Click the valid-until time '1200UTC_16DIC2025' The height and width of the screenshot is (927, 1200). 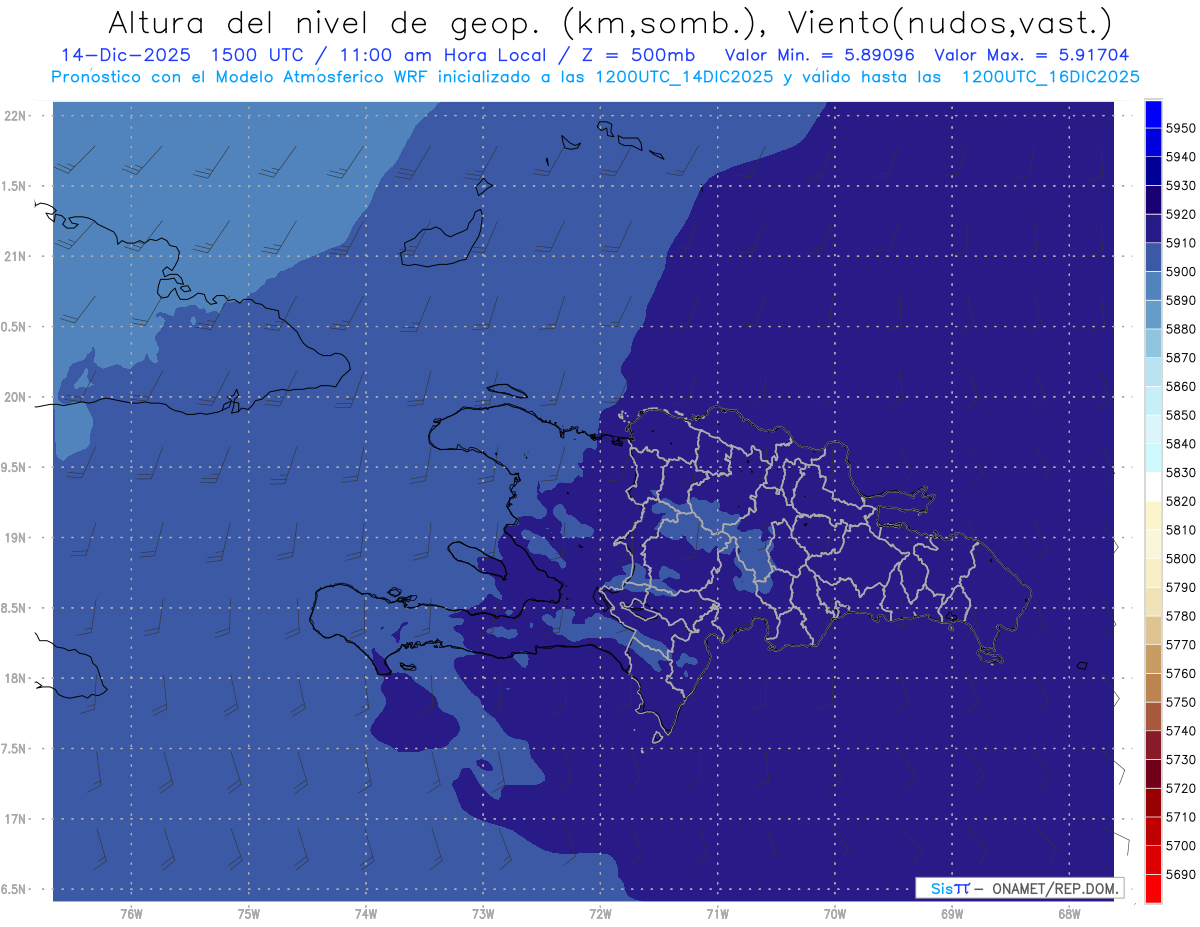(x=1050, y=77)
